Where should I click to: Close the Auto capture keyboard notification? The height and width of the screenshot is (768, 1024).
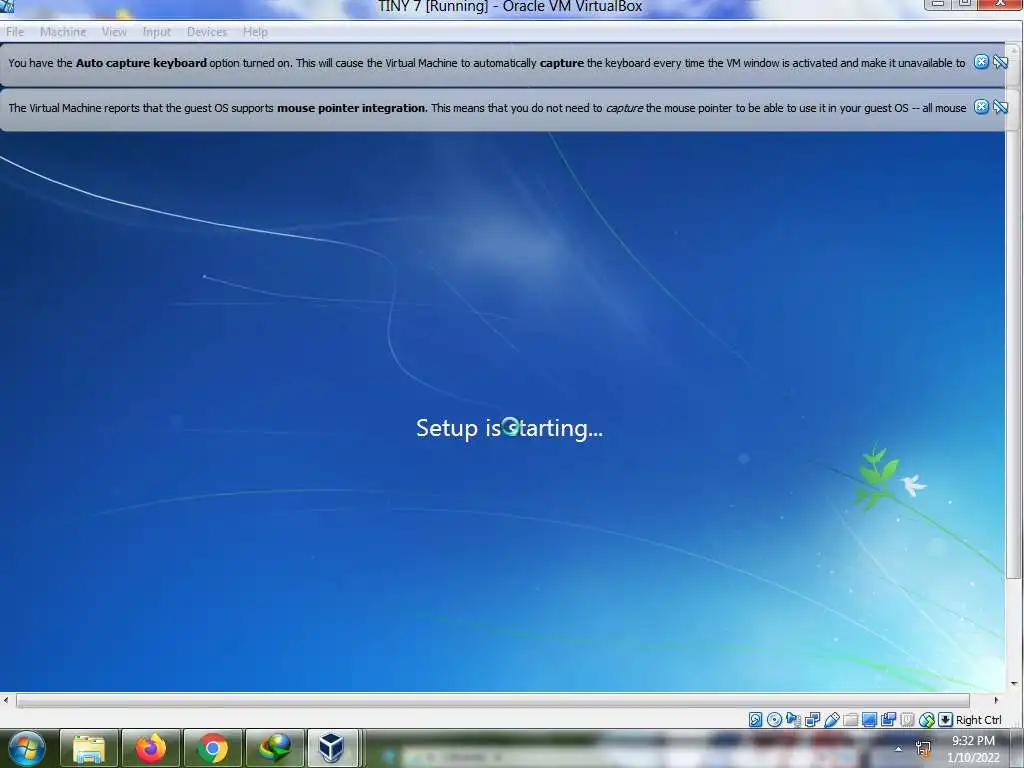pos(981,62)
